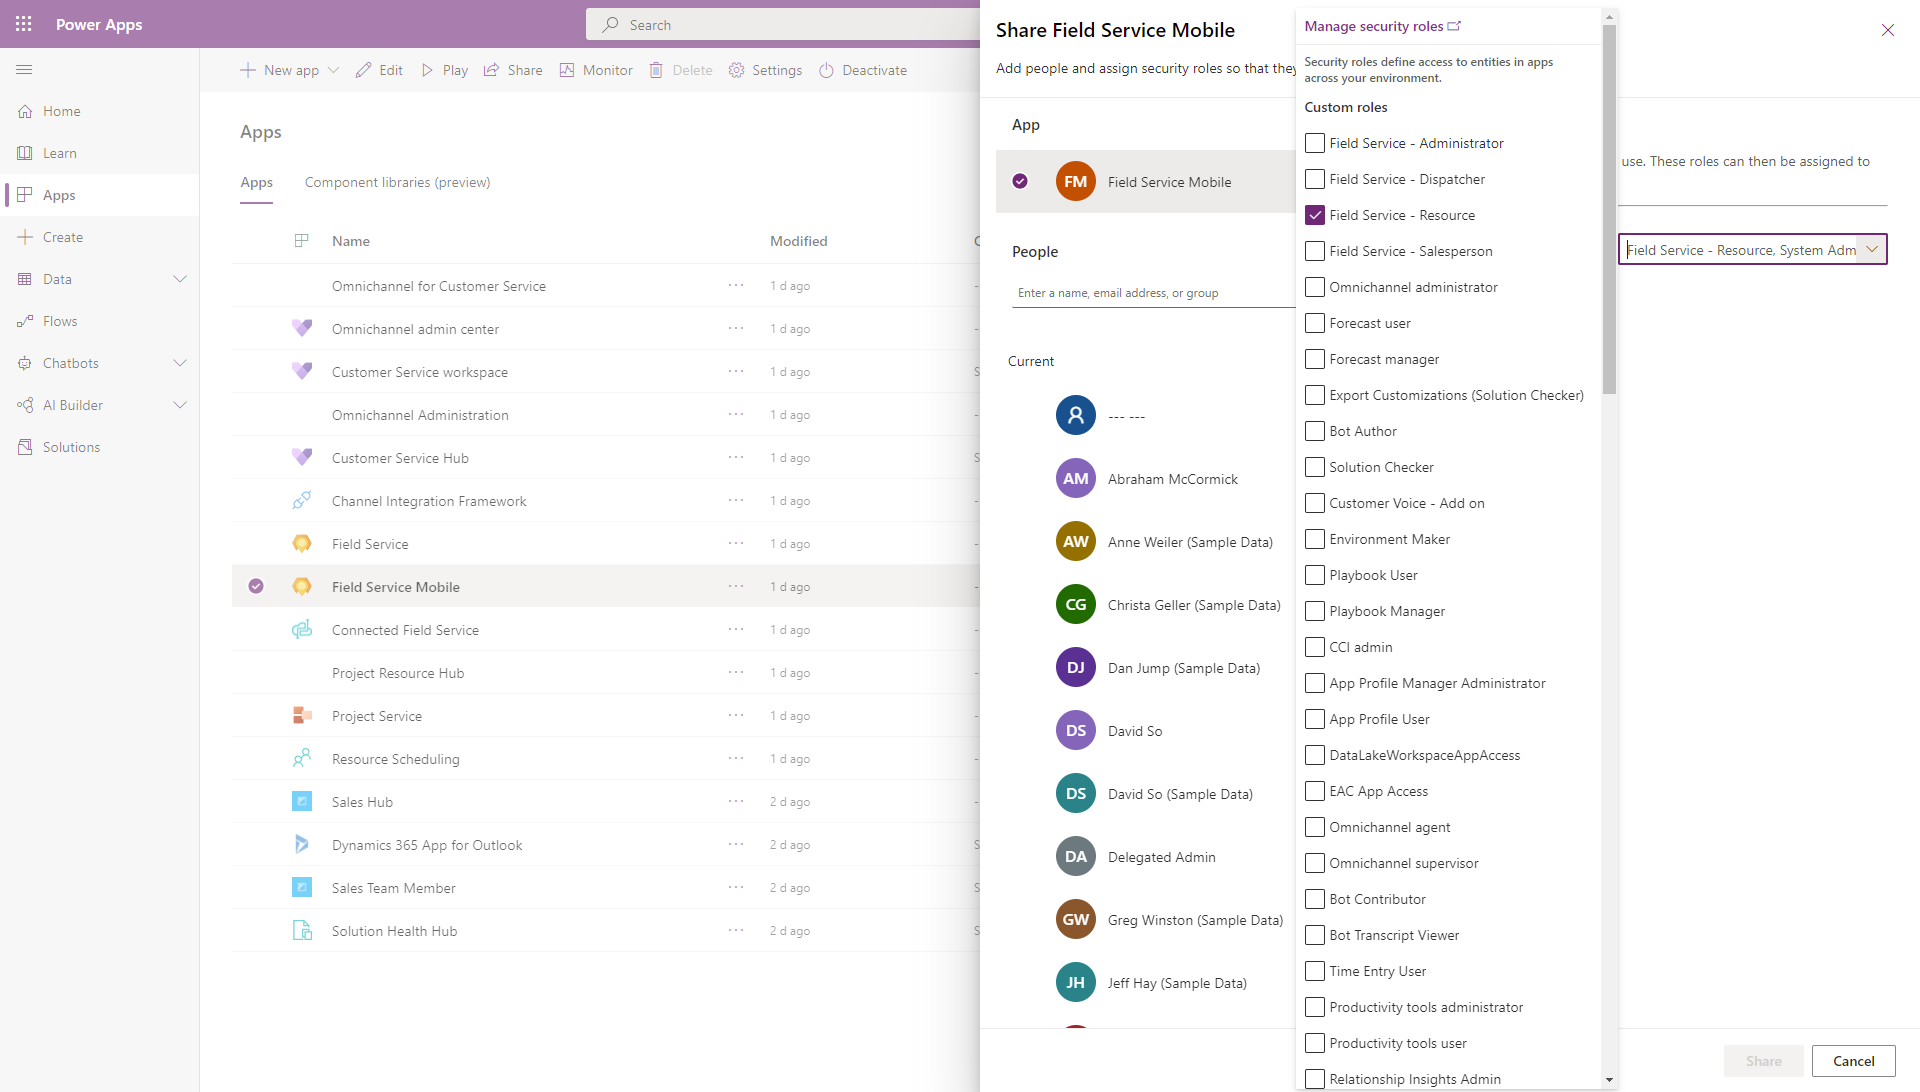Click the Chatbots sidebar icon
The width and height of the screenshot is (1920, 1092).
coord(24,363)
